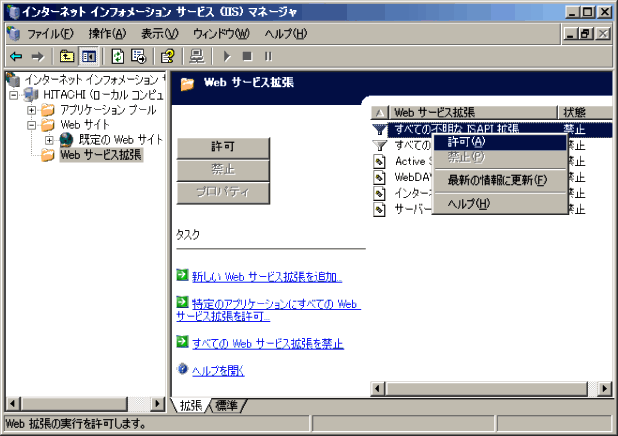Collapse the HITACHI computer tree node
The width and height of the screenshot is (618, 436).
coord(14,95)
